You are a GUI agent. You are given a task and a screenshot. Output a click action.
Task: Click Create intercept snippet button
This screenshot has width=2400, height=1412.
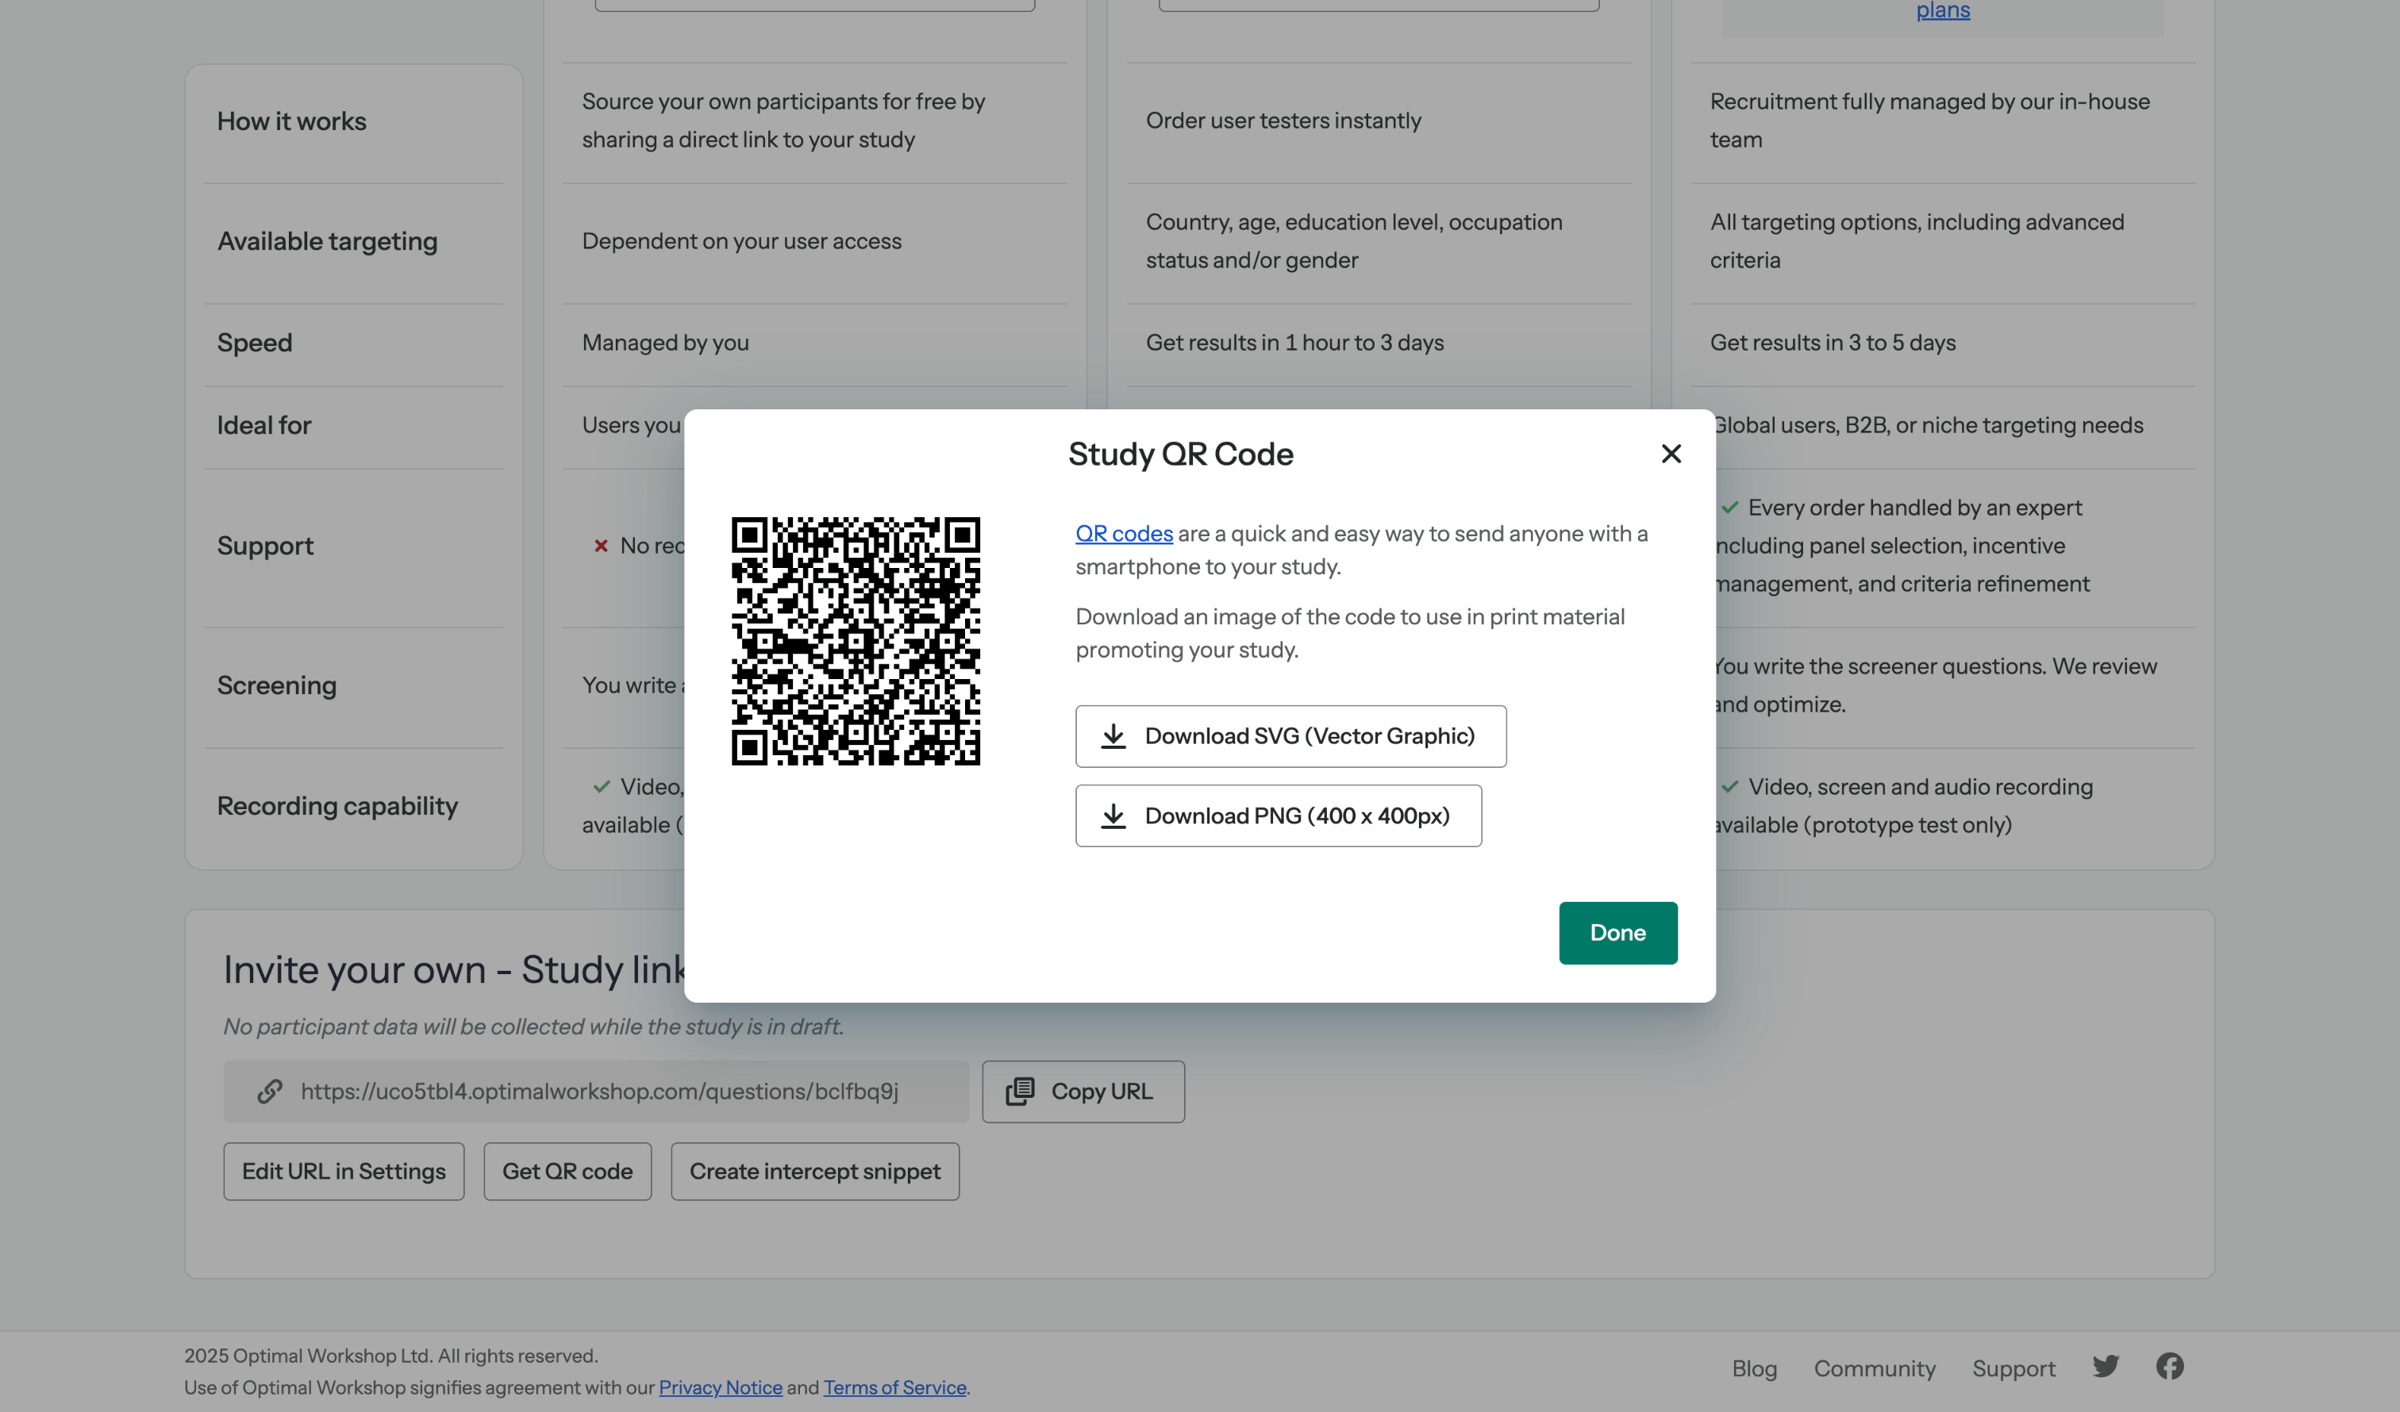pyautogui.click(x=815, y=1172)
